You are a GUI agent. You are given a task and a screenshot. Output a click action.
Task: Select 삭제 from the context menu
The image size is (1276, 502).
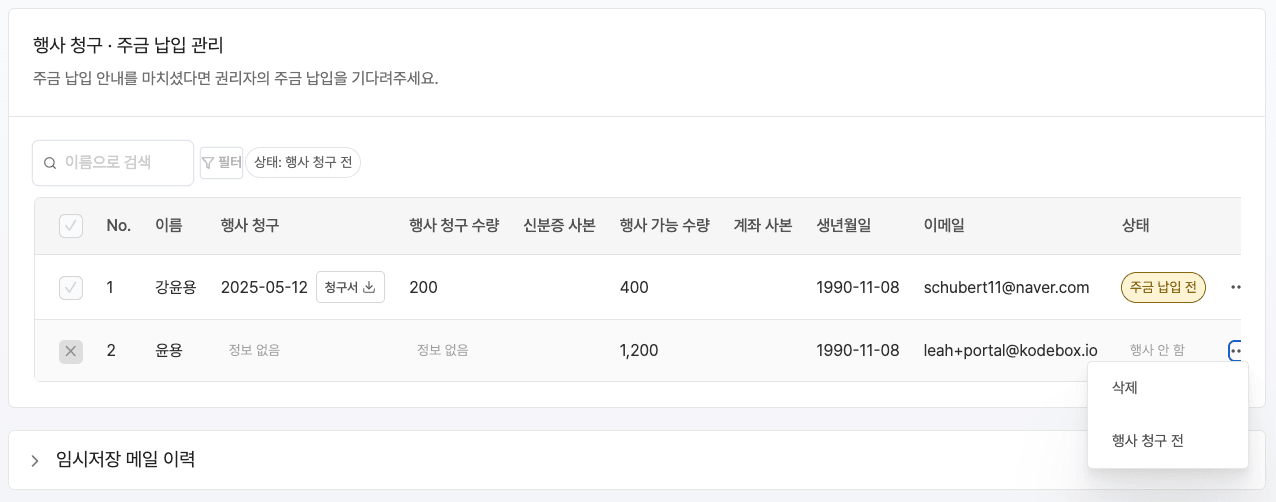click(x=1125, y=388)
